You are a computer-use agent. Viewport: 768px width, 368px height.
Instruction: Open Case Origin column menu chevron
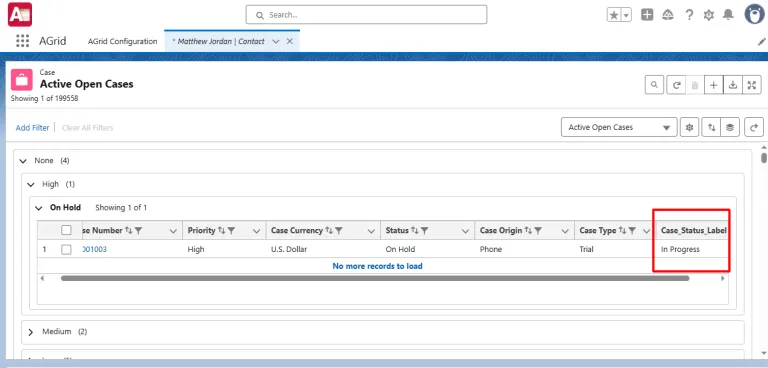coord(565,231)
